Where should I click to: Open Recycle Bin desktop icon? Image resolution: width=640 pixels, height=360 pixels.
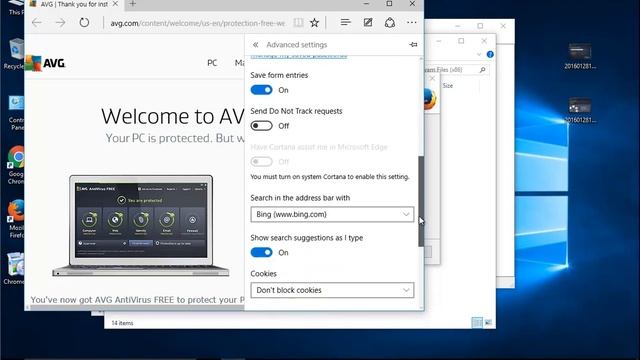(x=16, y=54)
